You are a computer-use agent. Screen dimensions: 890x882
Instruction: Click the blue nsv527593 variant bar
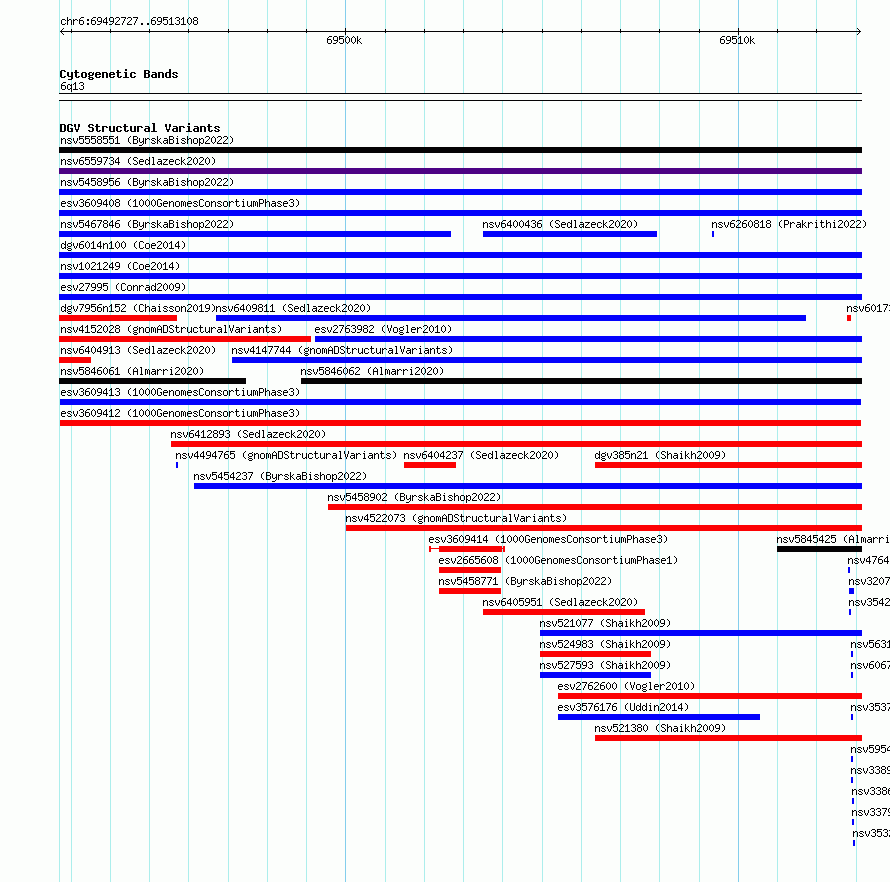tap(595, 675)
